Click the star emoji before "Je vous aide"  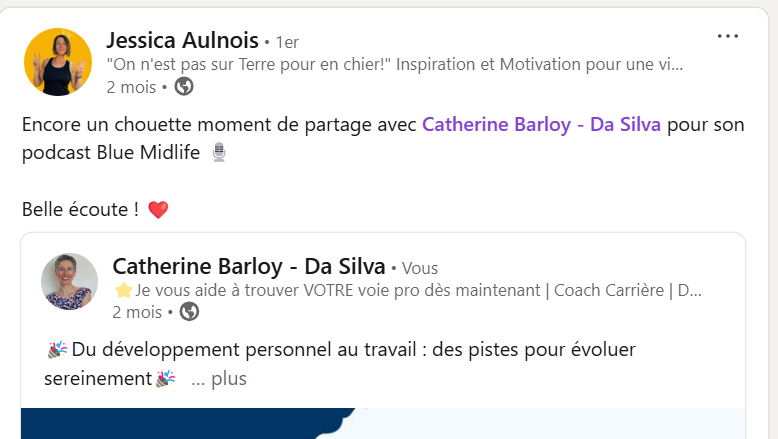[x=123, y=290]
